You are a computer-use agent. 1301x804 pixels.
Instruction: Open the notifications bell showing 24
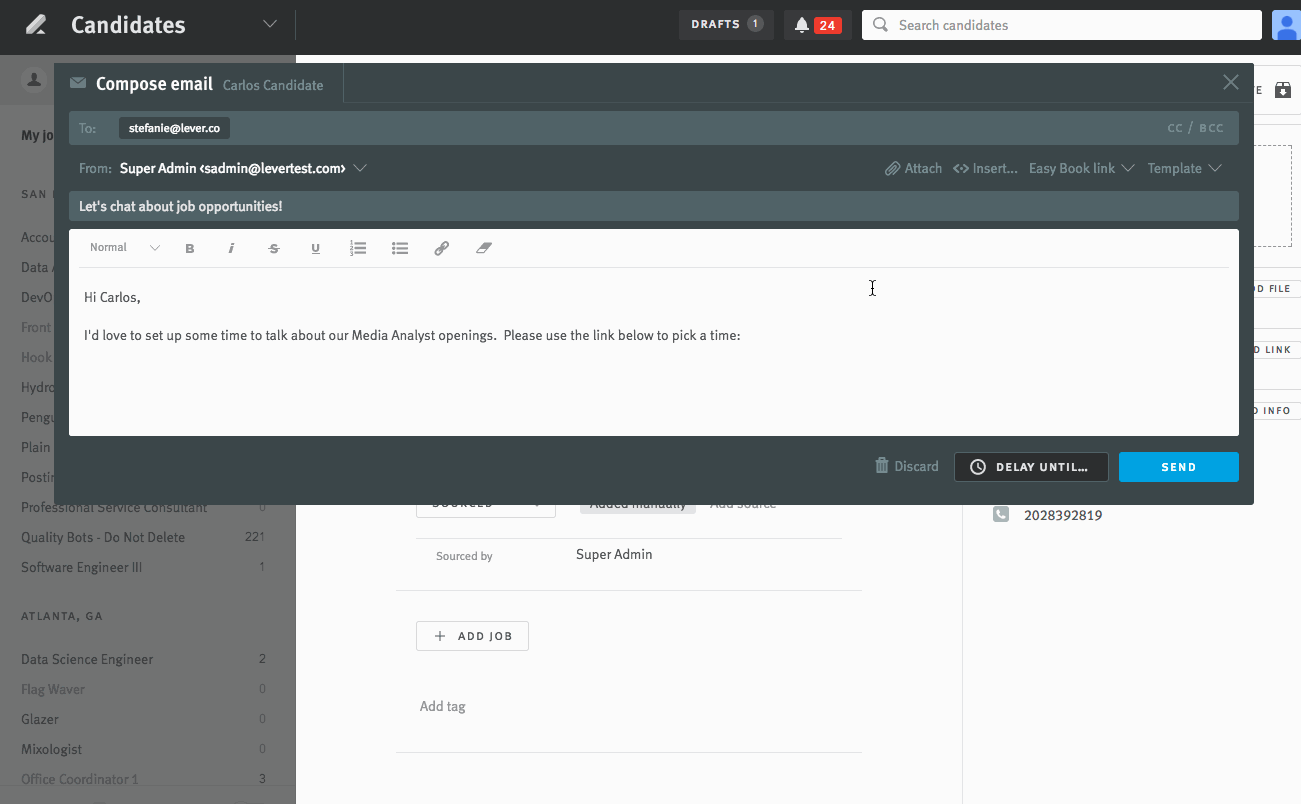(817, 25)
